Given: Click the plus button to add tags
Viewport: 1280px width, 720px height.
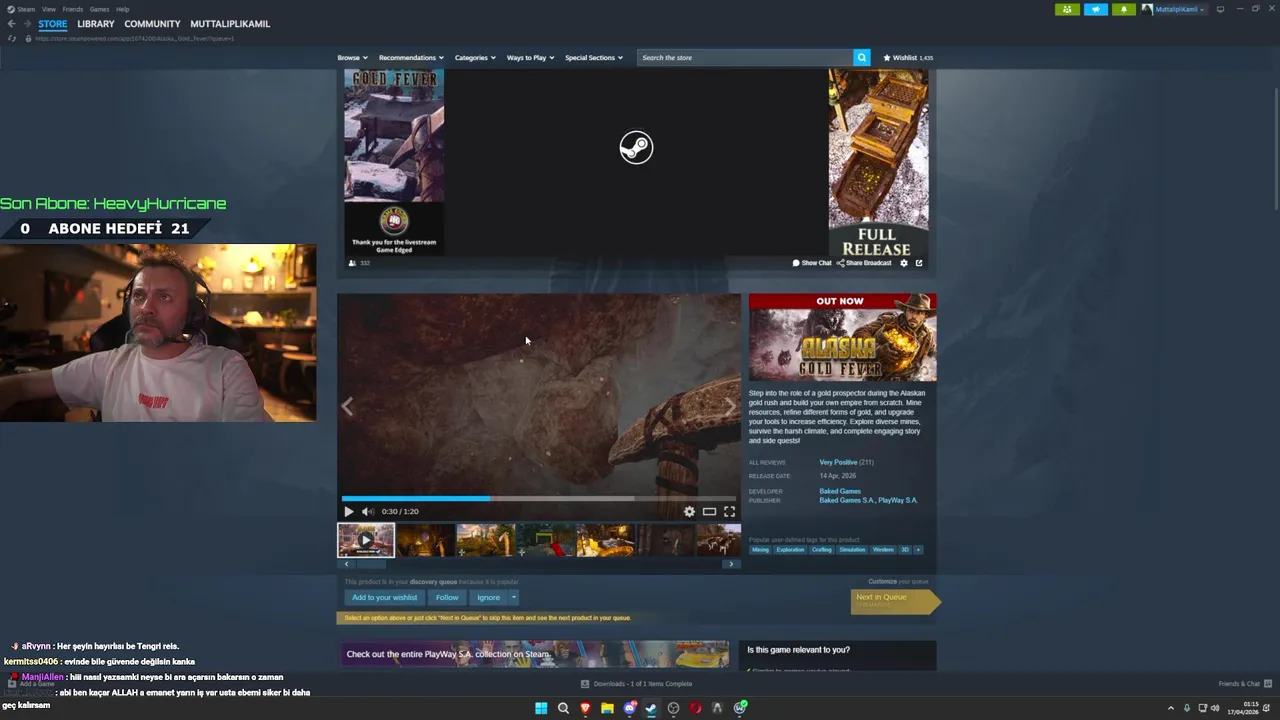Looking at the screenshot, I should (918, 549).
